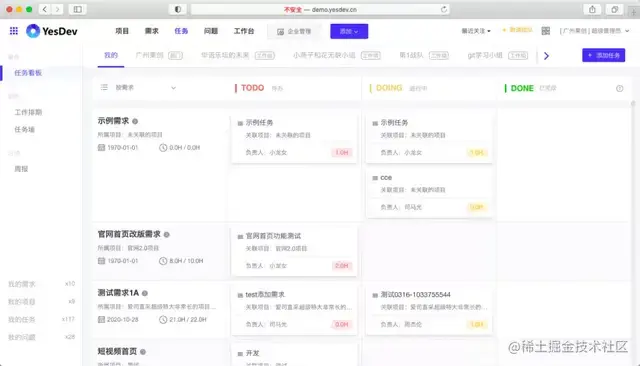Switch to the git学习小组 tab
640x366 pixels.
pyautogui.click(x=498, y=55)
